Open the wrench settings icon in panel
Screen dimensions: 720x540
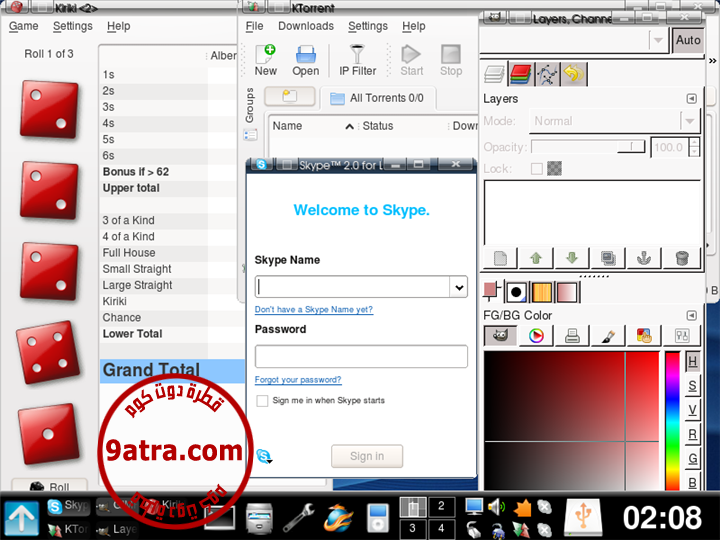click(298, 518)
